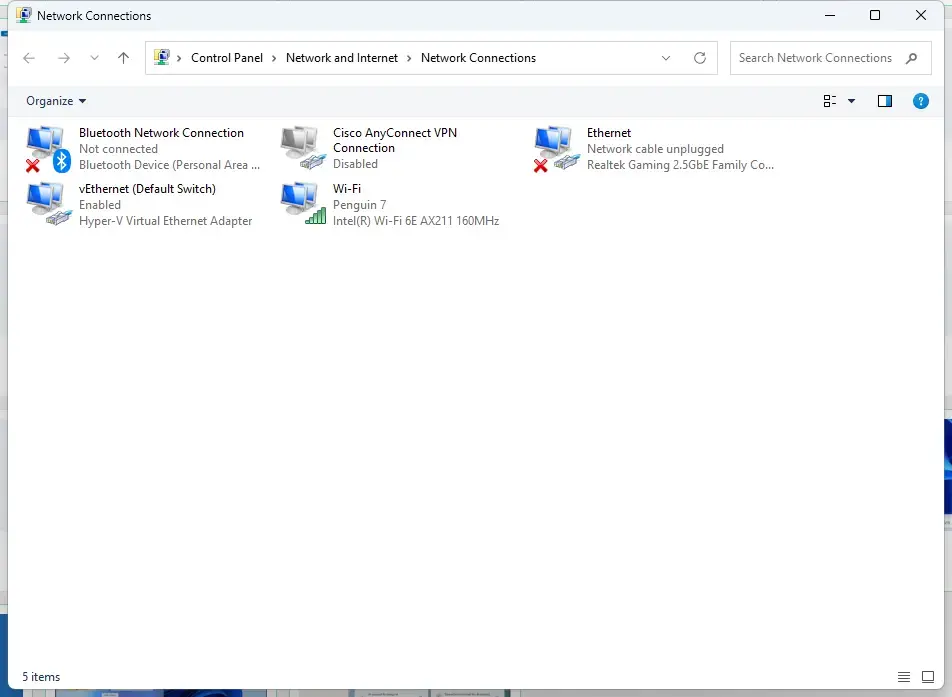Go up one level with up arrow
Viewport: 952px width, 697px height.
click(x=123, y=58)
